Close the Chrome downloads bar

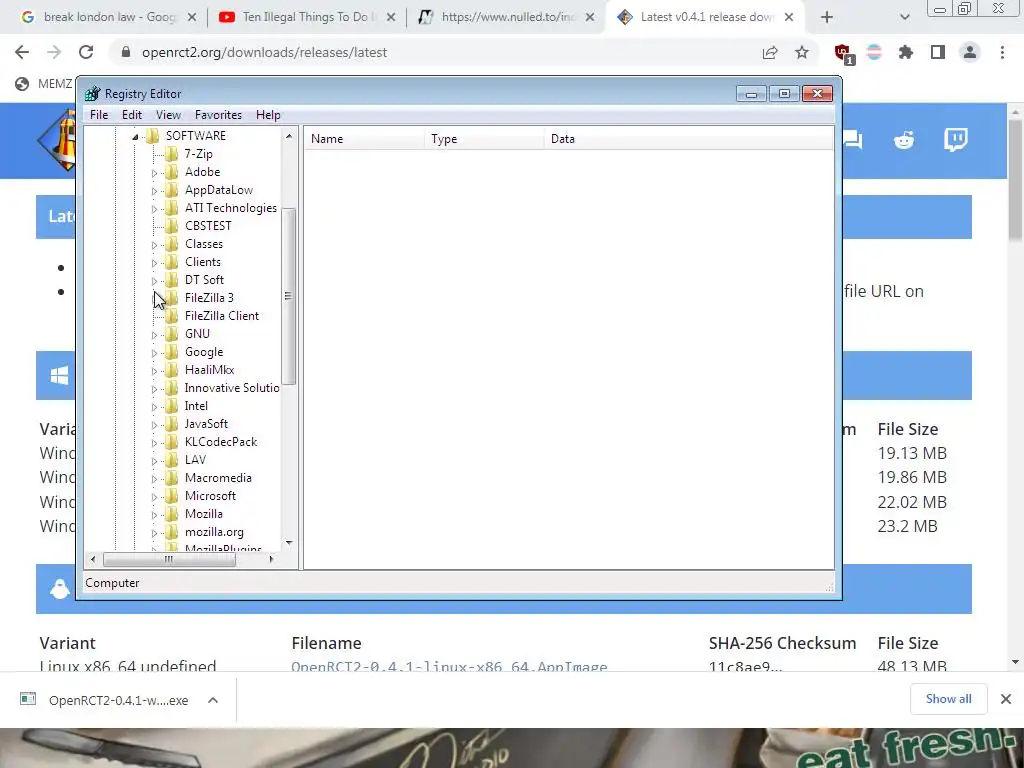(1006, 699)
